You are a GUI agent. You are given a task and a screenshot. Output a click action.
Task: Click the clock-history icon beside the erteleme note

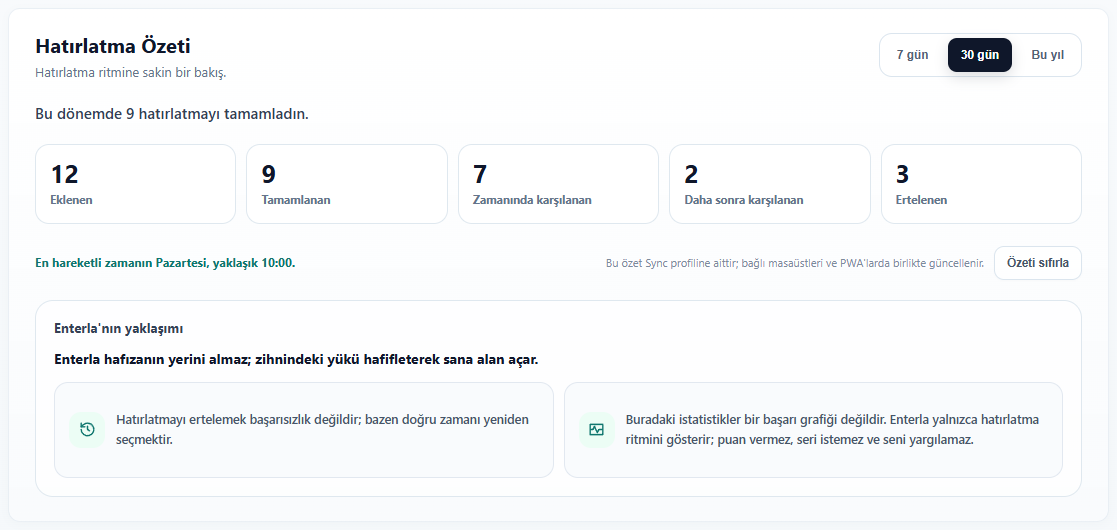point(87,430)
